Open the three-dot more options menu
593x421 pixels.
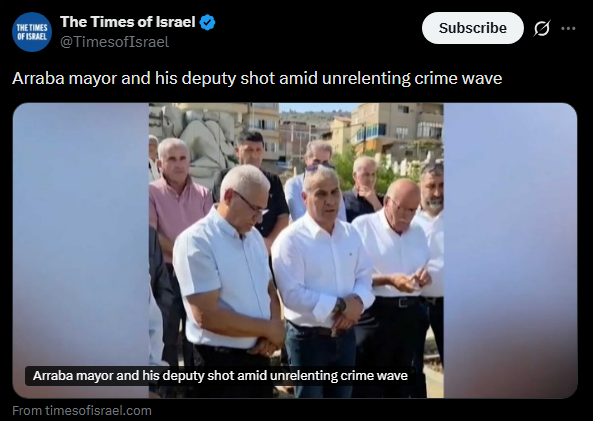pyautogui.click(x=568, y=28)
